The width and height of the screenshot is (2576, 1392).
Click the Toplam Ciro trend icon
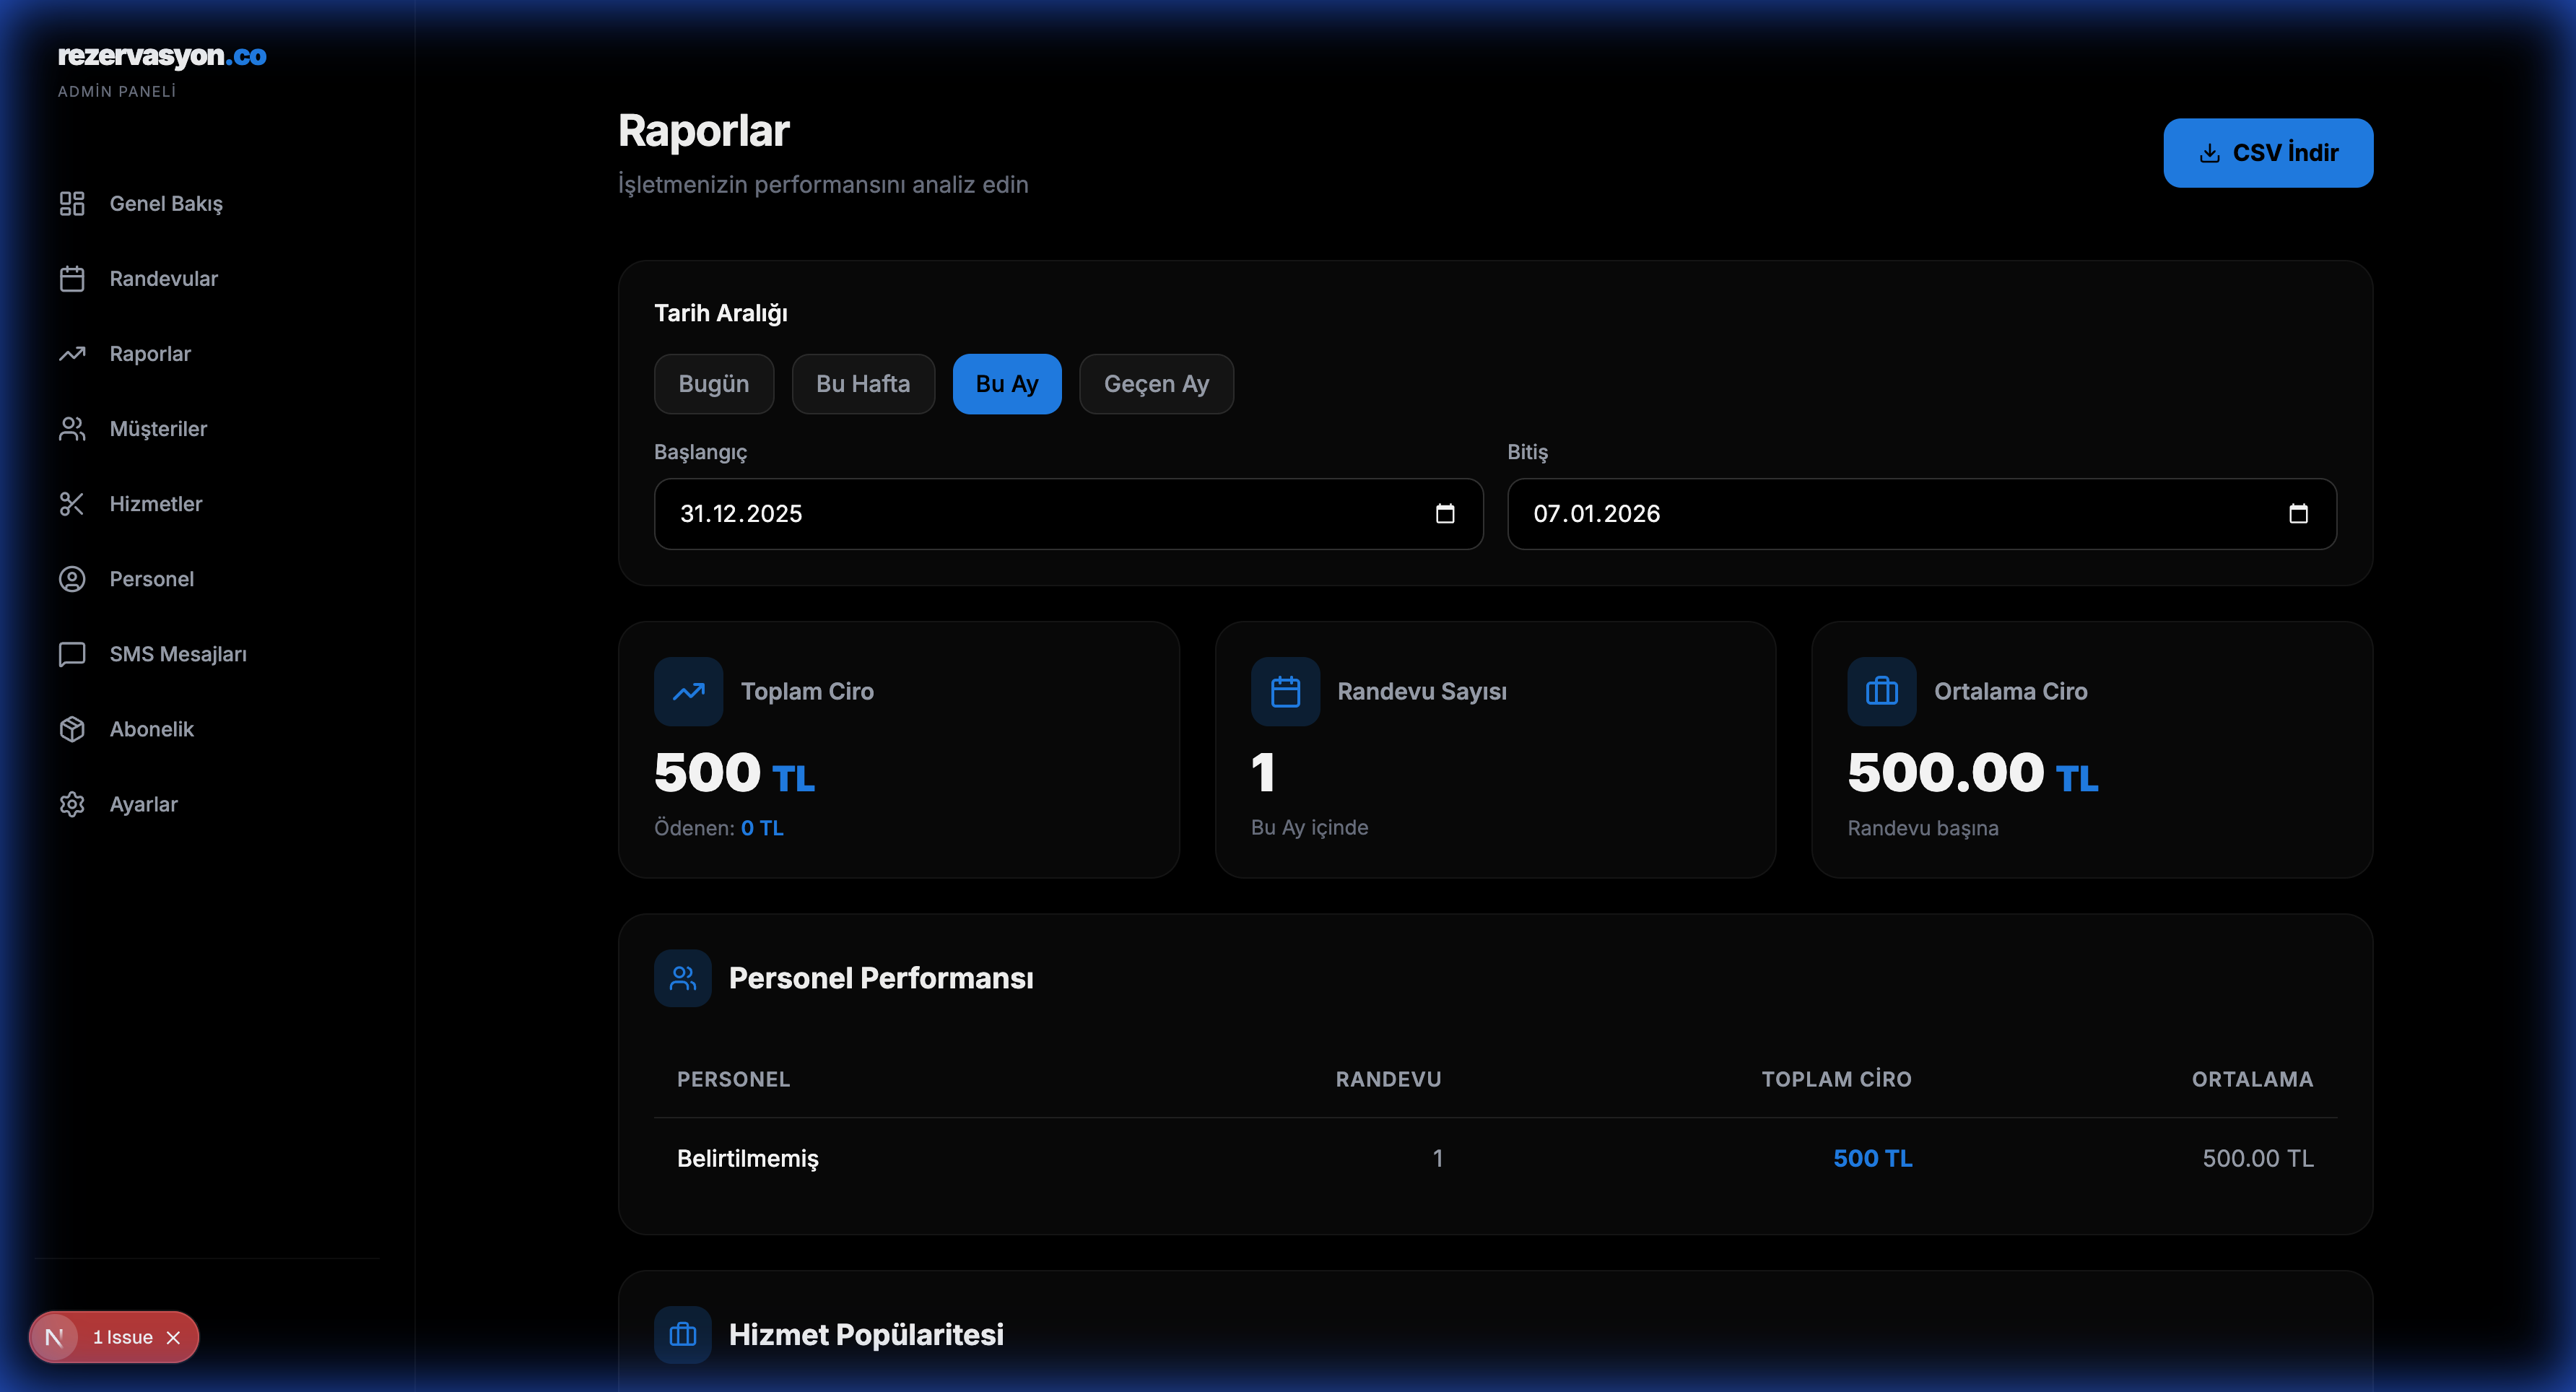click(x=688, y=691)
